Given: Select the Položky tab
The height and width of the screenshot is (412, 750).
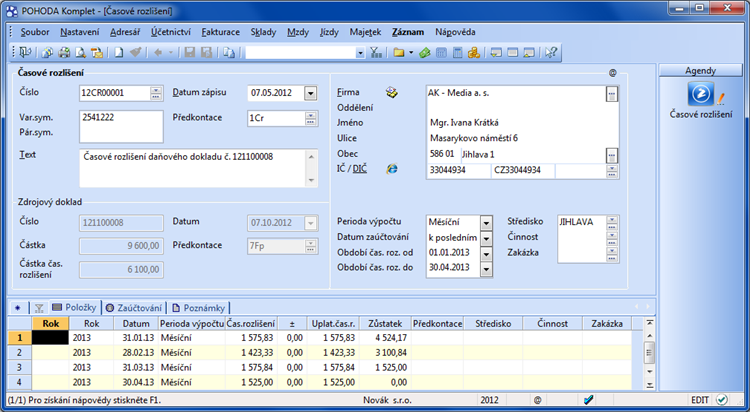Looking at the screenshot, I should 74,307.
